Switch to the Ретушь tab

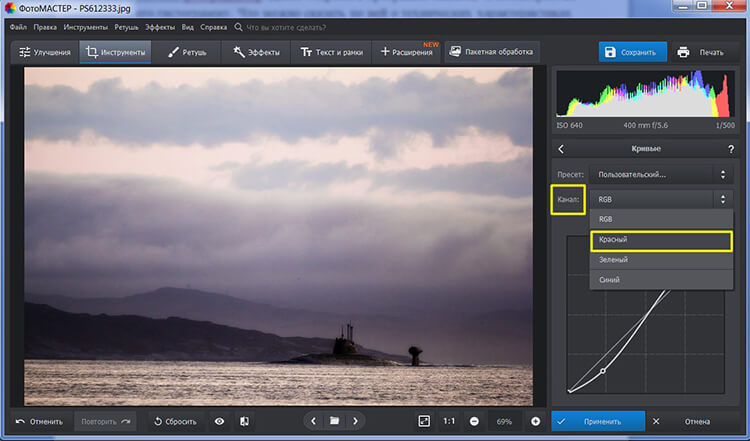click(187, 52)
